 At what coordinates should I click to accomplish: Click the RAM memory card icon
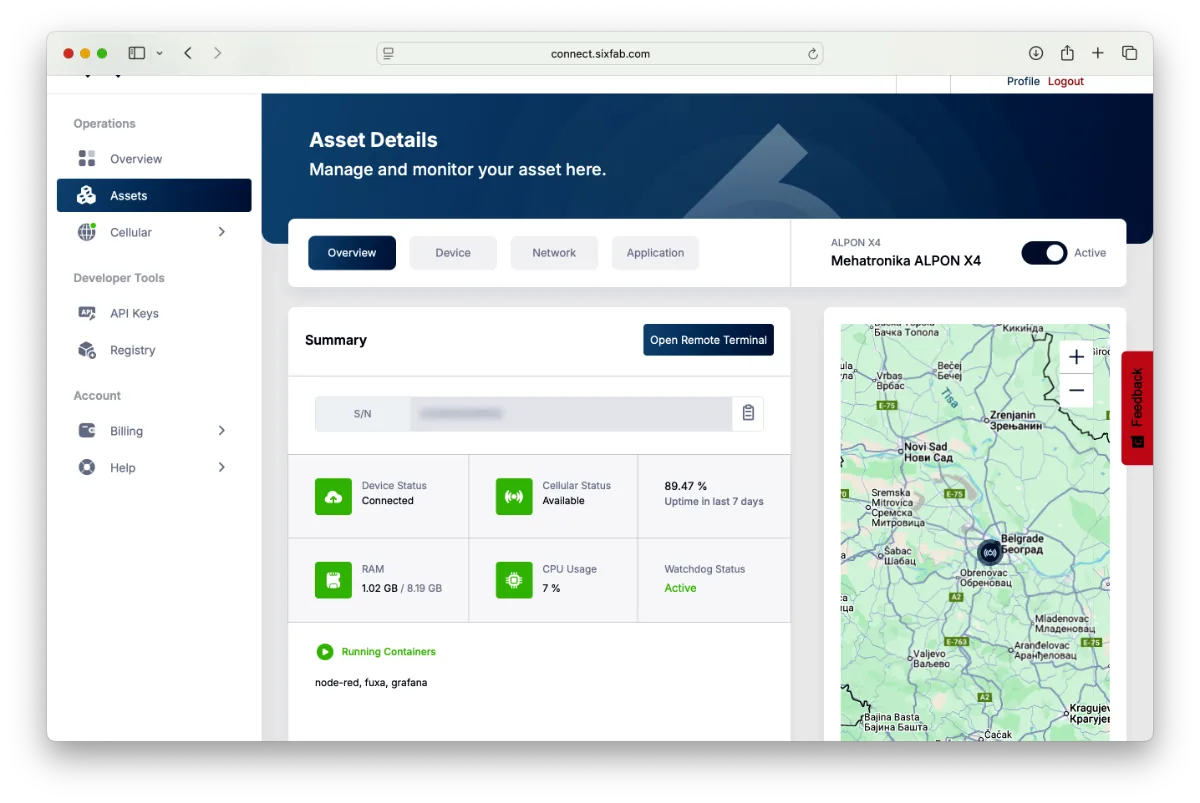[x=333, y=580]
